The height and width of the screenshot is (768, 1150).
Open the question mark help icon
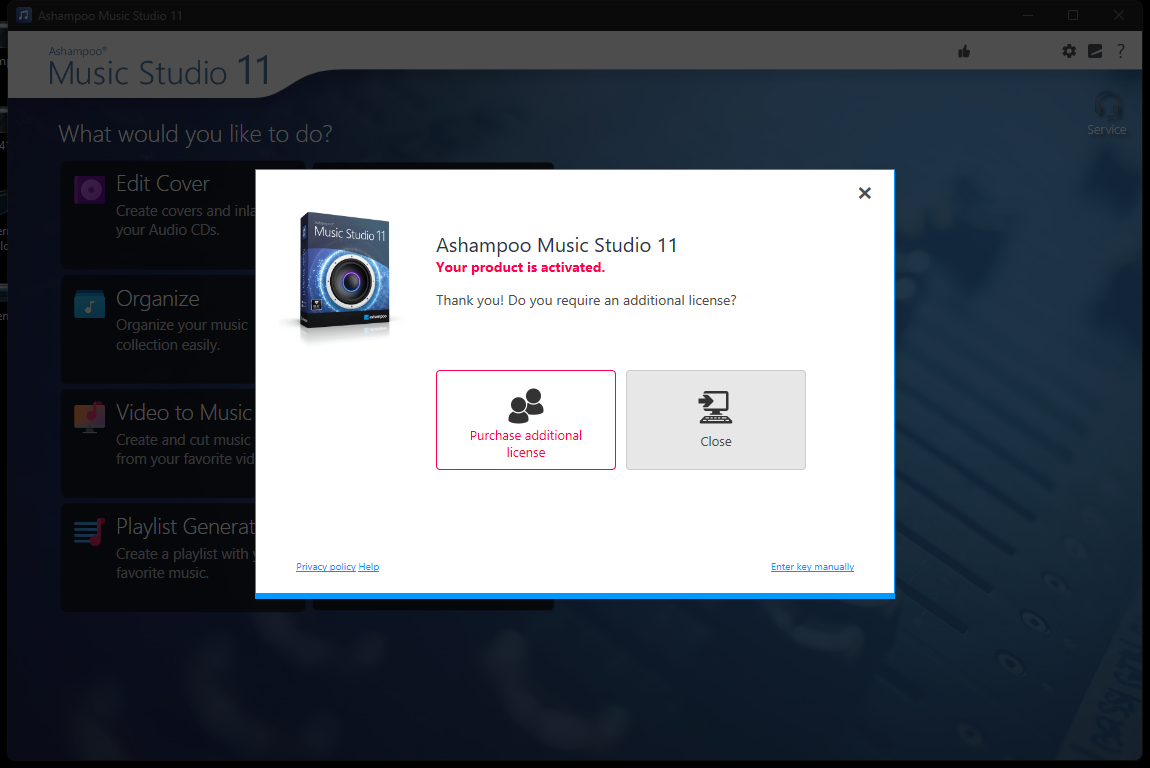point(1121,51)
